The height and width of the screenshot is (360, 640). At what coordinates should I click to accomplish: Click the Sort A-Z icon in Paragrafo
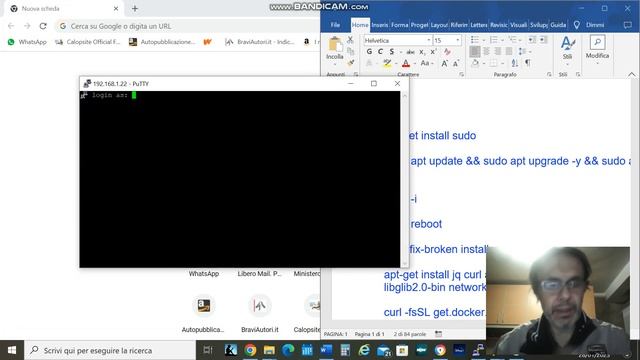(515, 63)
